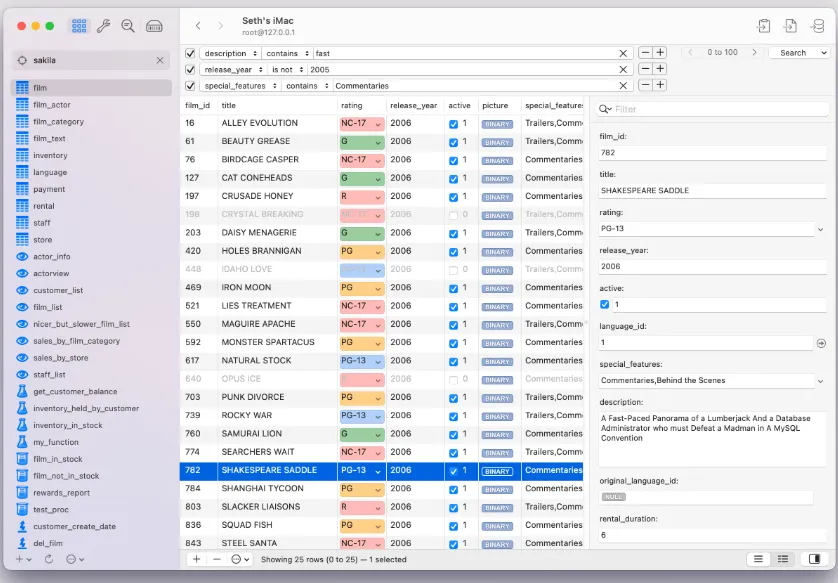Image resolution: width=838 pixels, height=583 pixels.
Task: Edit the rental_duration field in sidebar
Action: click(712, 535)
